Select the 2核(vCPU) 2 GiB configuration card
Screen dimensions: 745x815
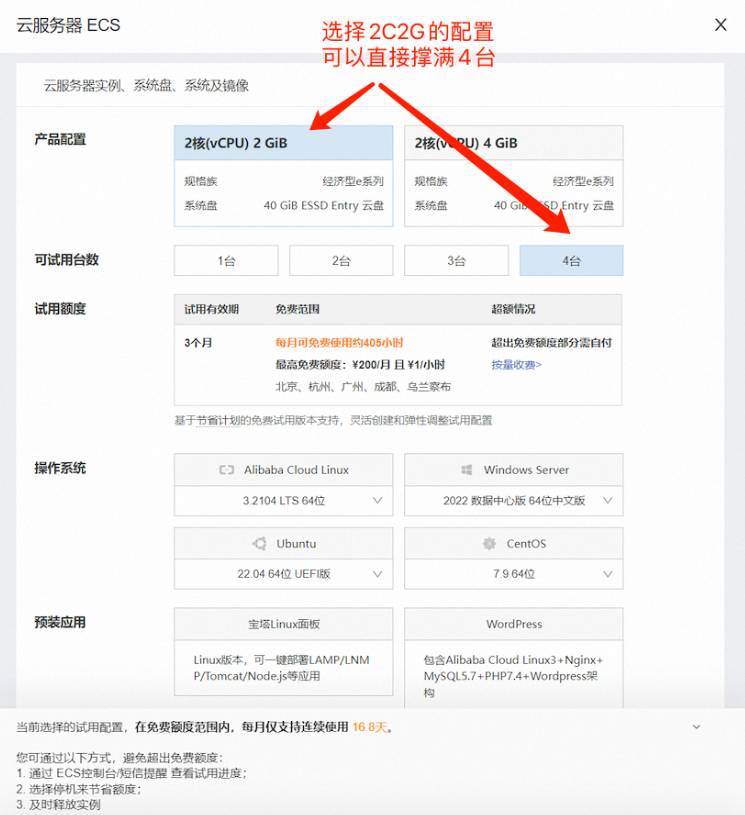pos(283,176)
